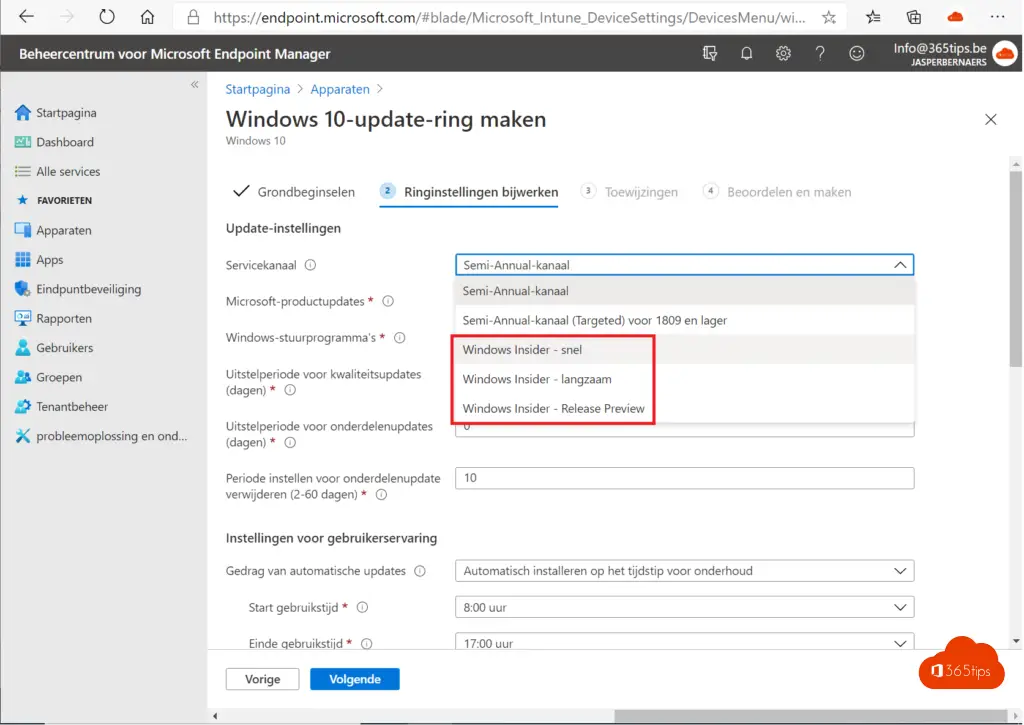The width and height of the screenshot is (1024, 725).
Task: Open Start gebruikstijd 8:00 uur dropdown
Action: coord(684,607)
